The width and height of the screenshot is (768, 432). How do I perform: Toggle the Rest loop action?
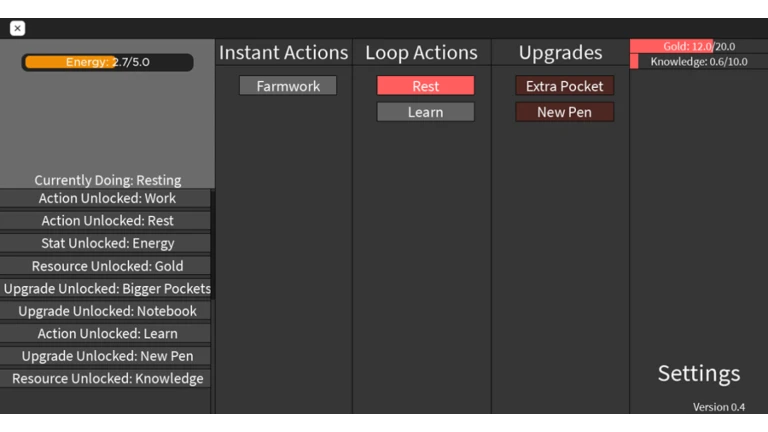click(425, 86)
